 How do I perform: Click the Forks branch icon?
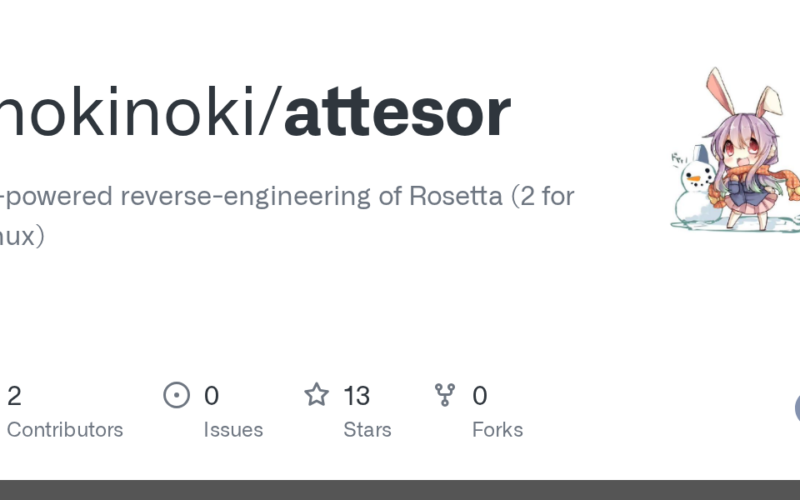[x=446, y=396]
